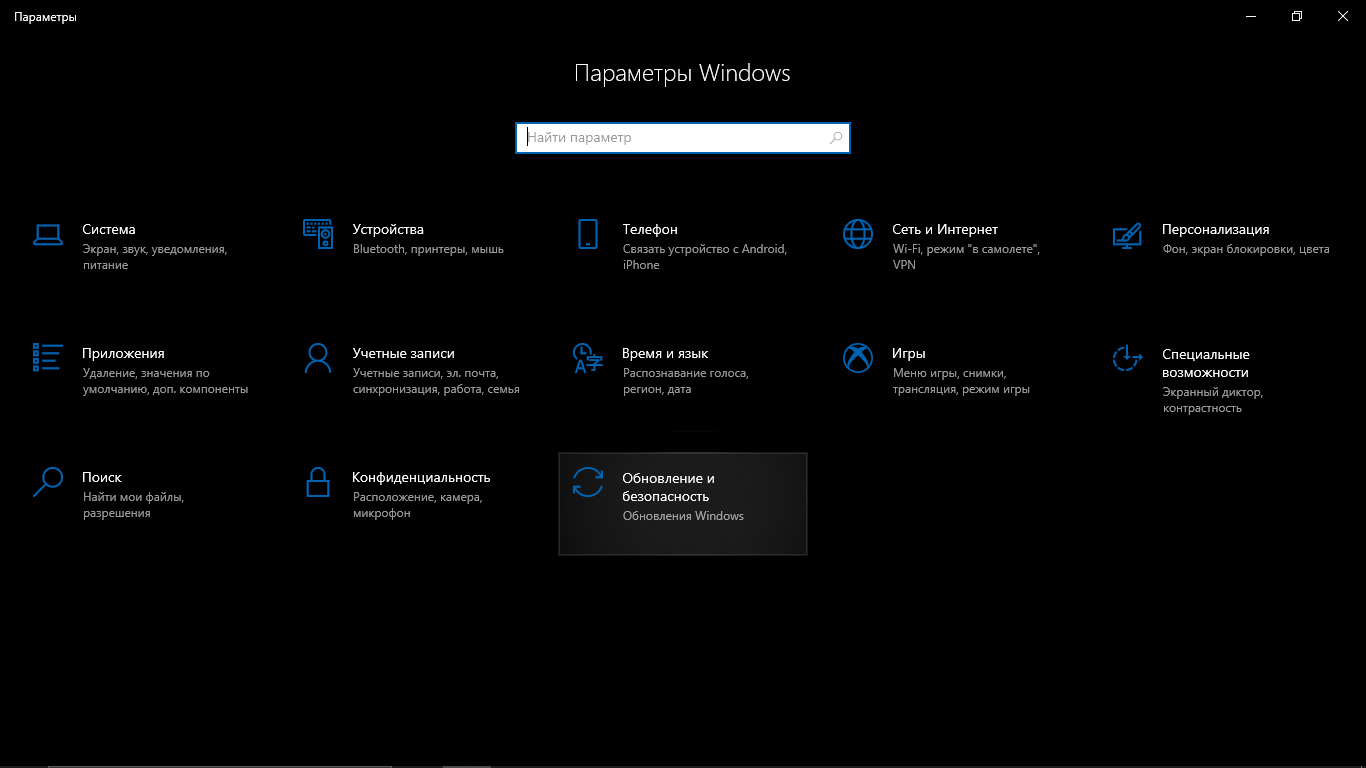1366x768 pixels.
Task: Open the Телефон settings title
Action: pos(650,229)
